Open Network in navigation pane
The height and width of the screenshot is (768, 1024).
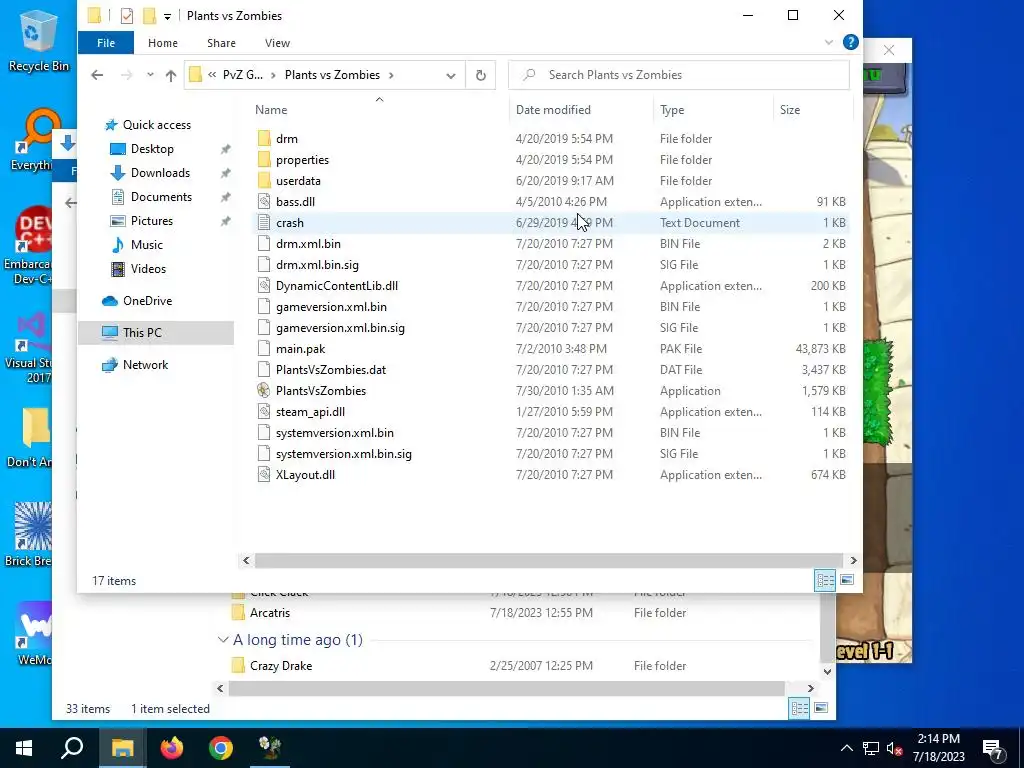point(145,365)
